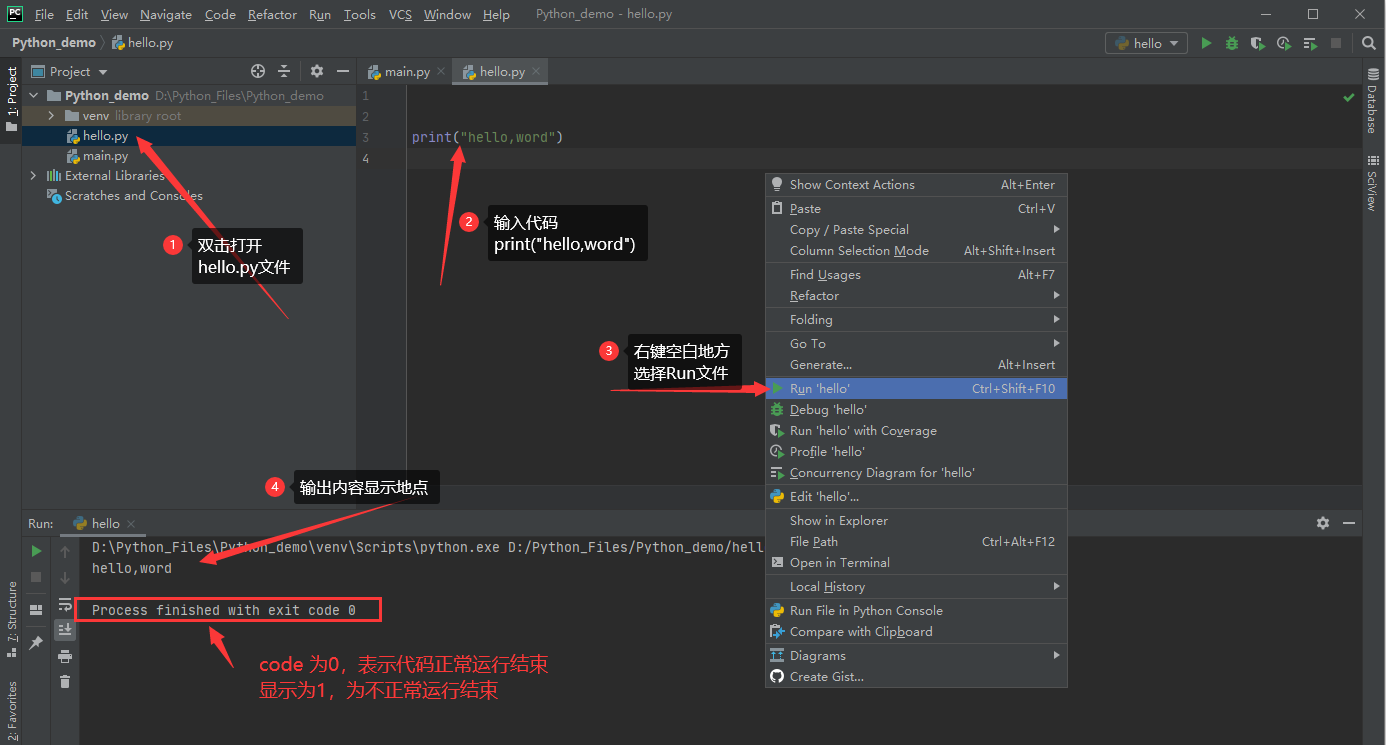Click green inspection checkmark in editor
The height and width of the screenshot is (745, 1386).
pyautogui.click(x=1348, y=97)
